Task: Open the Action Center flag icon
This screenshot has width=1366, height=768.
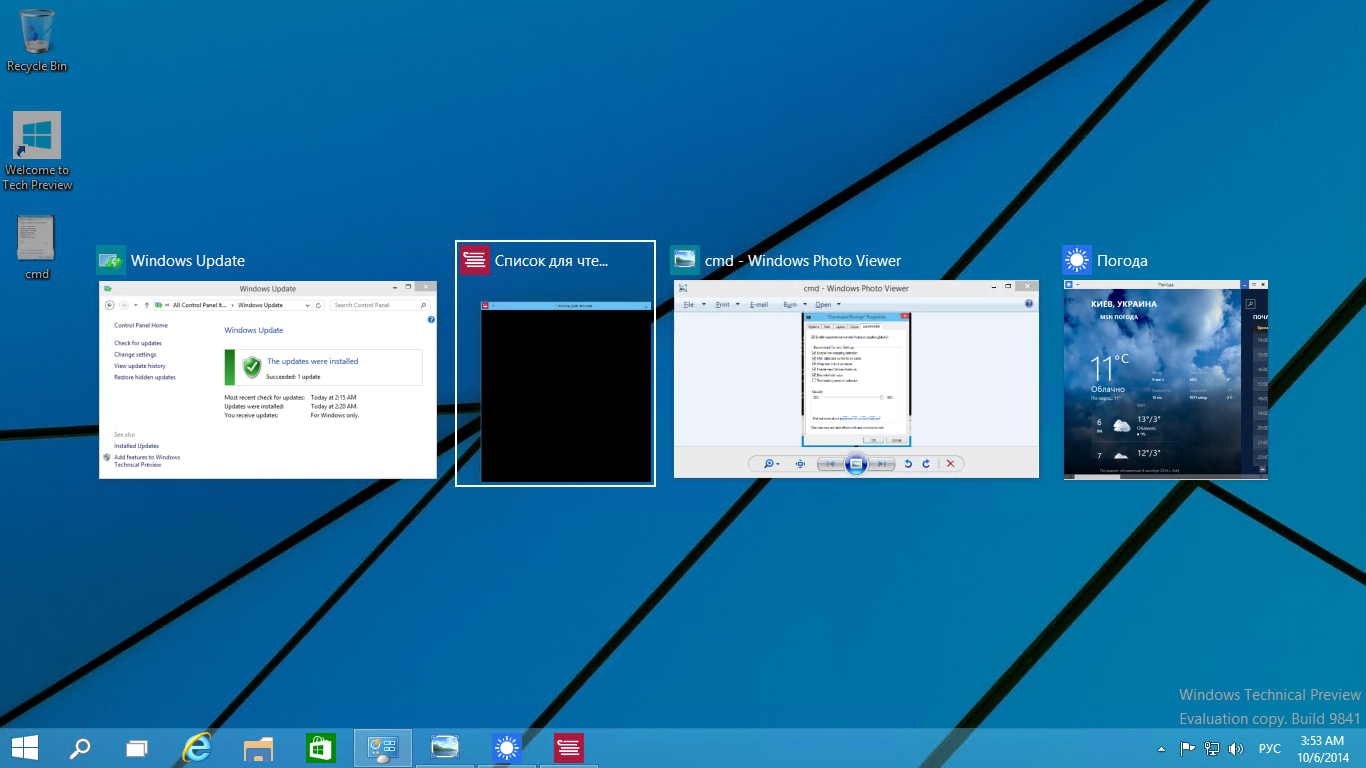Action: coord(1187,748)
